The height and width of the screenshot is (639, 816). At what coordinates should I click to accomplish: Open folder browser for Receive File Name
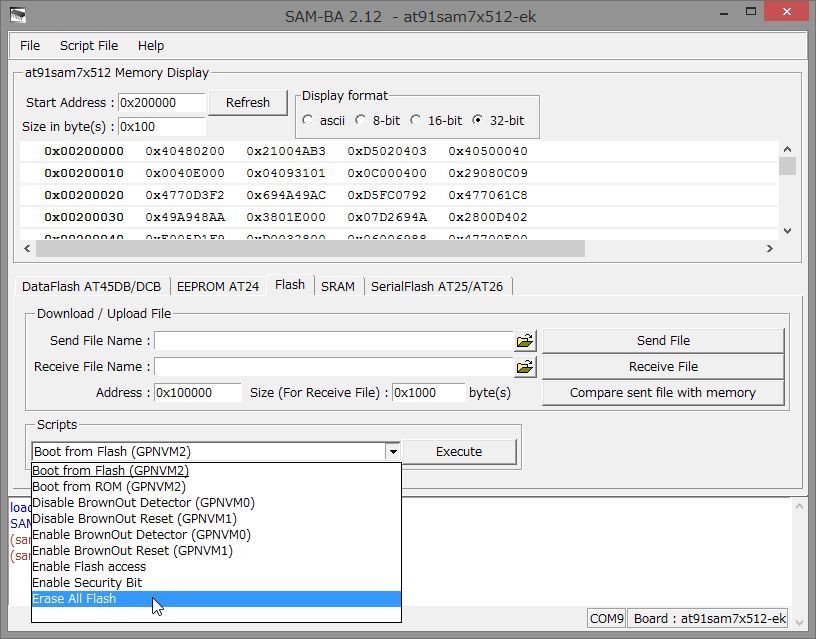525,367
